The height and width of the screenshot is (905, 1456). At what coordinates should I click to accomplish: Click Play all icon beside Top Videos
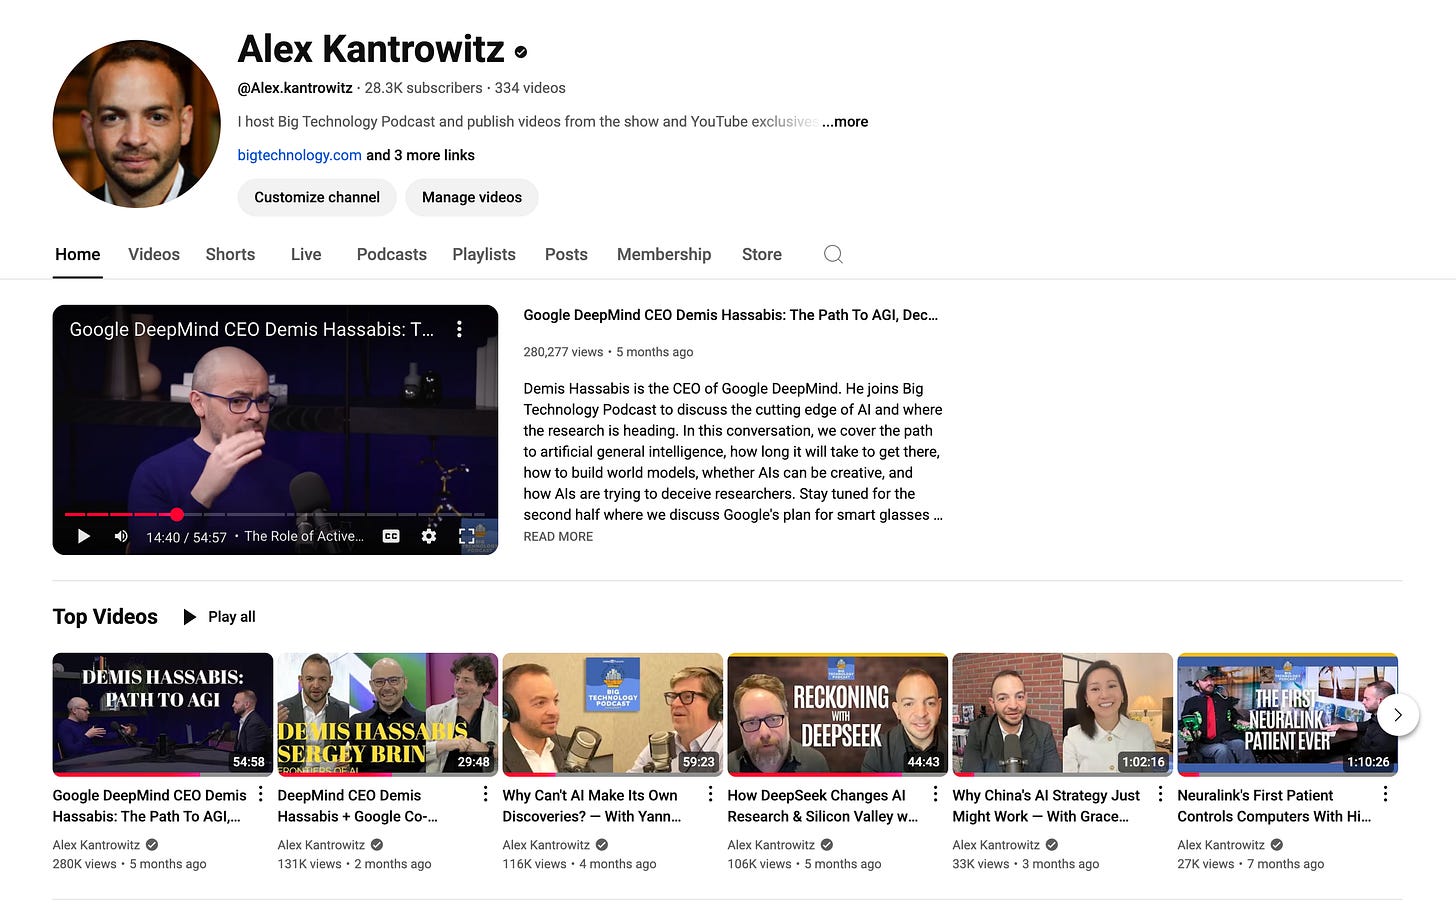(189, 617)
